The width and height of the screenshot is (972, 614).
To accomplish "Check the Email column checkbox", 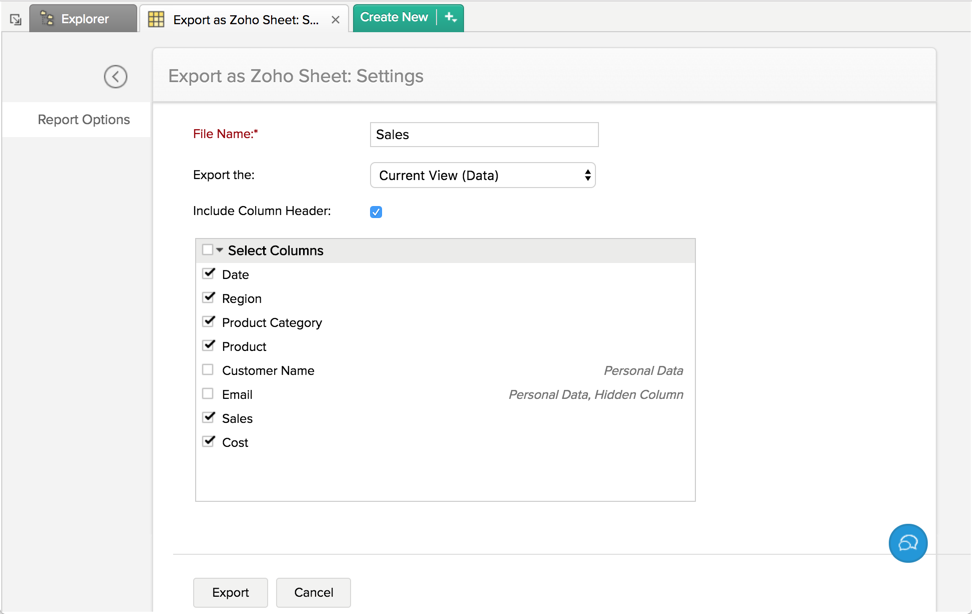I will pos(208,394).
